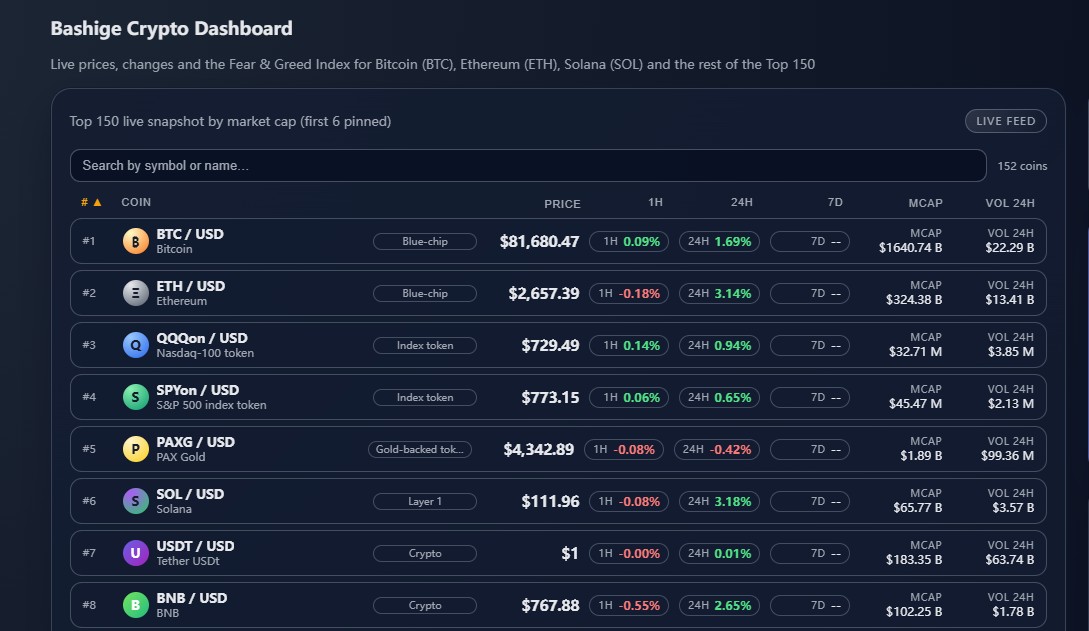Sort by VOL 24H column header

pyautogui.click(x=1010, y=203)
